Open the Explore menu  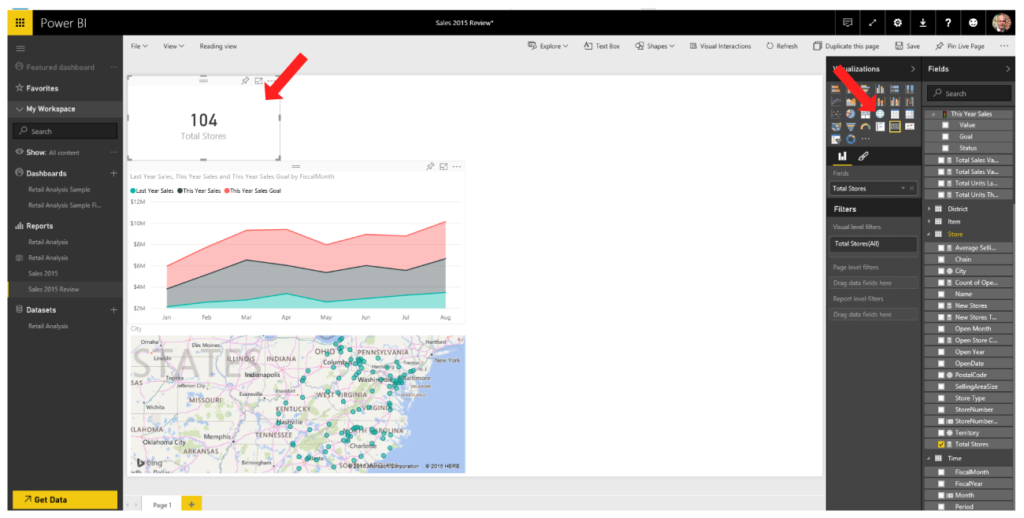547,46
